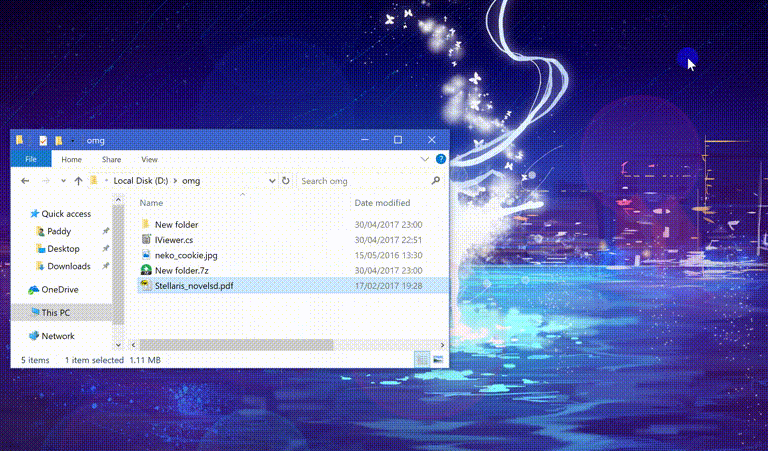The image size is (768, 451).
Task: Open Desktop in the navigation pane
Action: [x=58, y=249]
